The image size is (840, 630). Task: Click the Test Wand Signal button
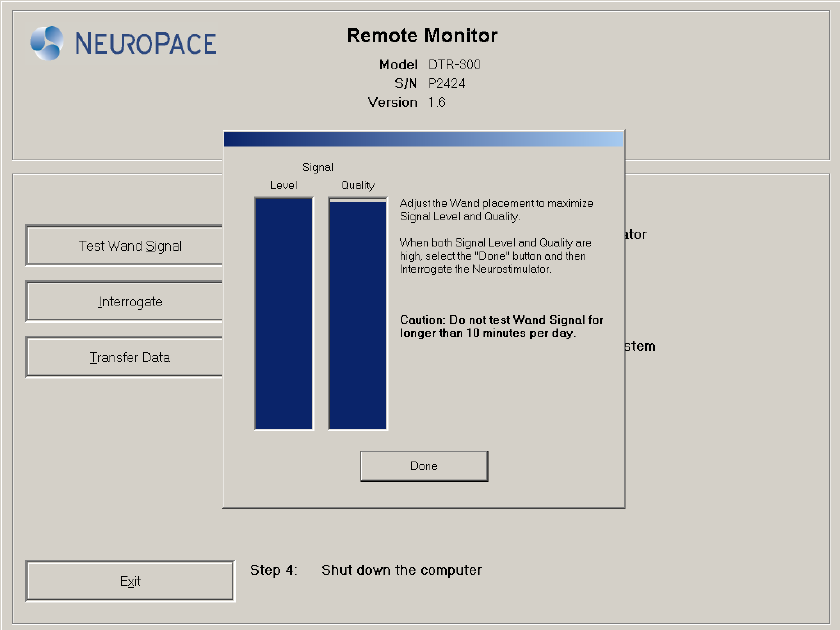tap(124, 245)
